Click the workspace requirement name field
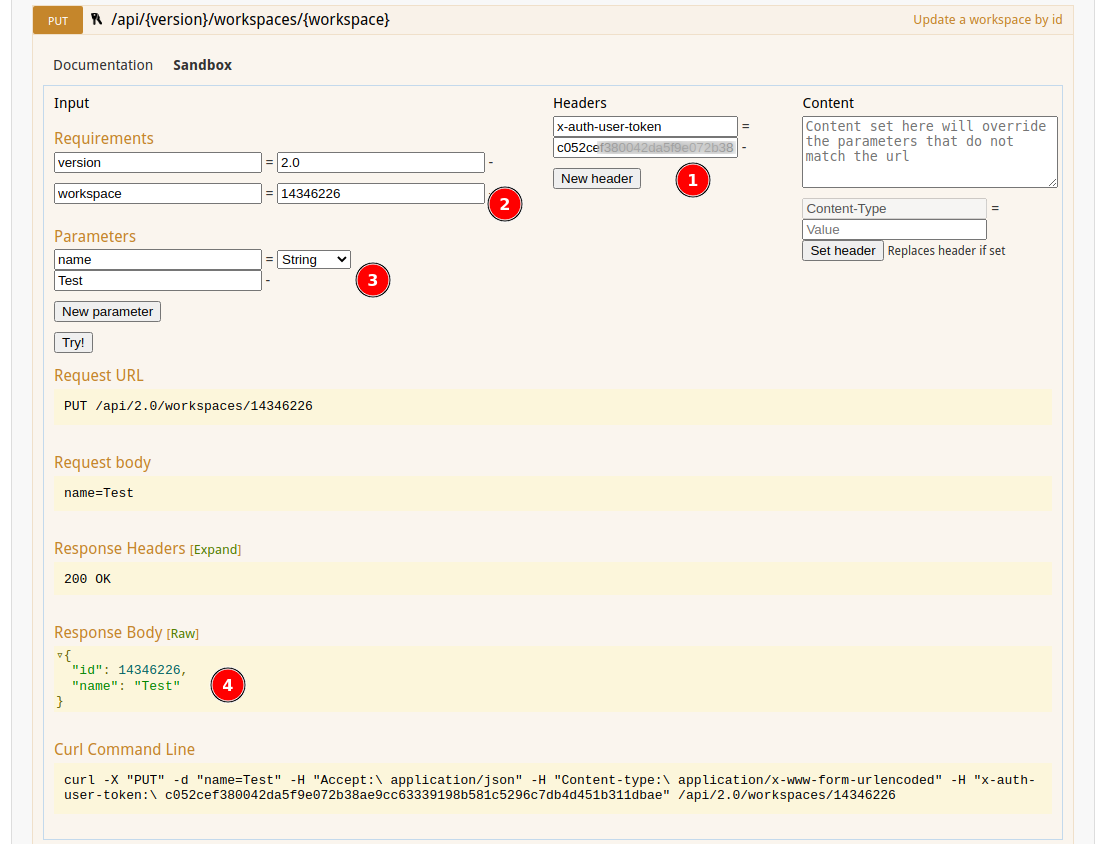 tap(158, 194)
